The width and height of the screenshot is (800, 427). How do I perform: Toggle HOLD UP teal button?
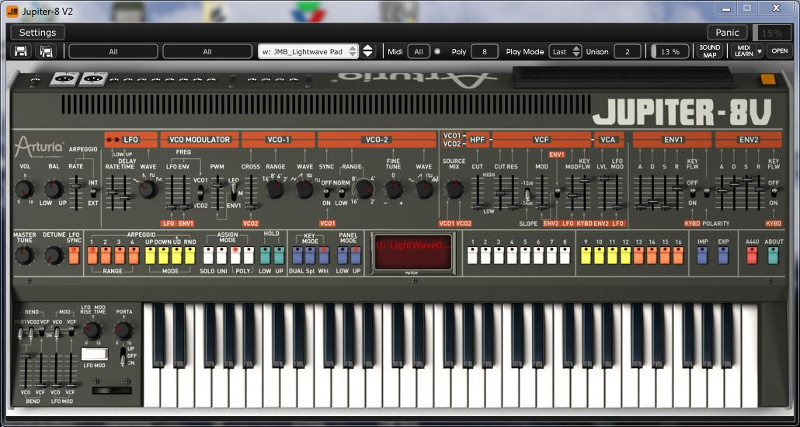pyautogui.click(x=279, y=256)
